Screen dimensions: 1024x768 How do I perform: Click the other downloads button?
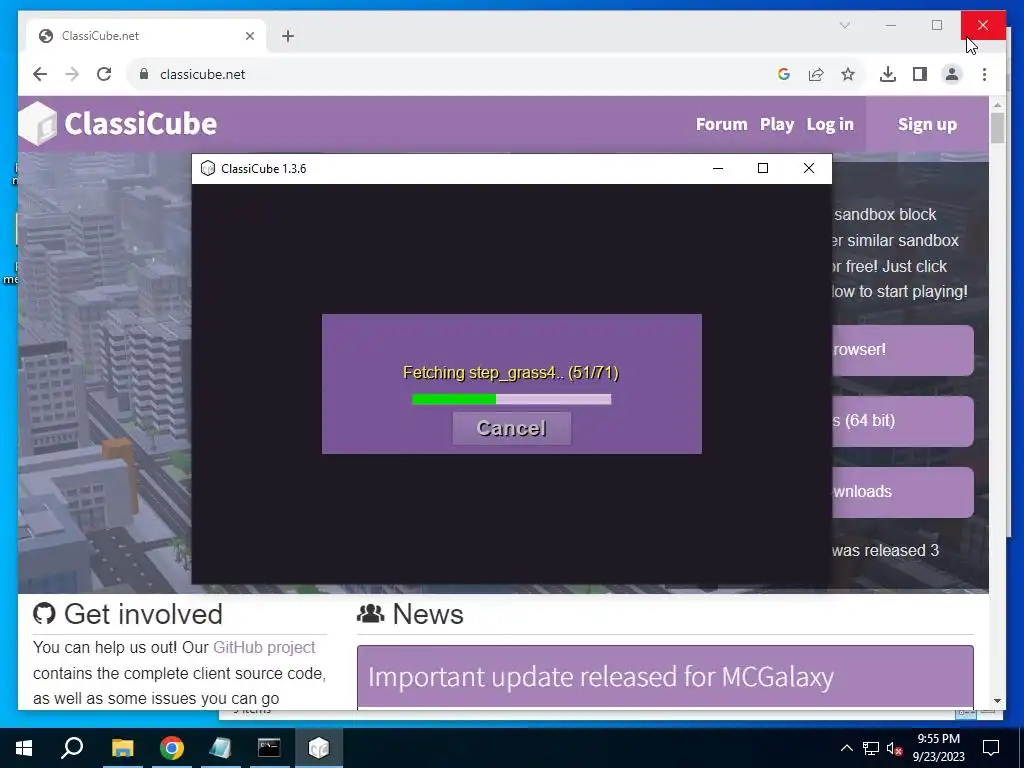click(903, 492)
